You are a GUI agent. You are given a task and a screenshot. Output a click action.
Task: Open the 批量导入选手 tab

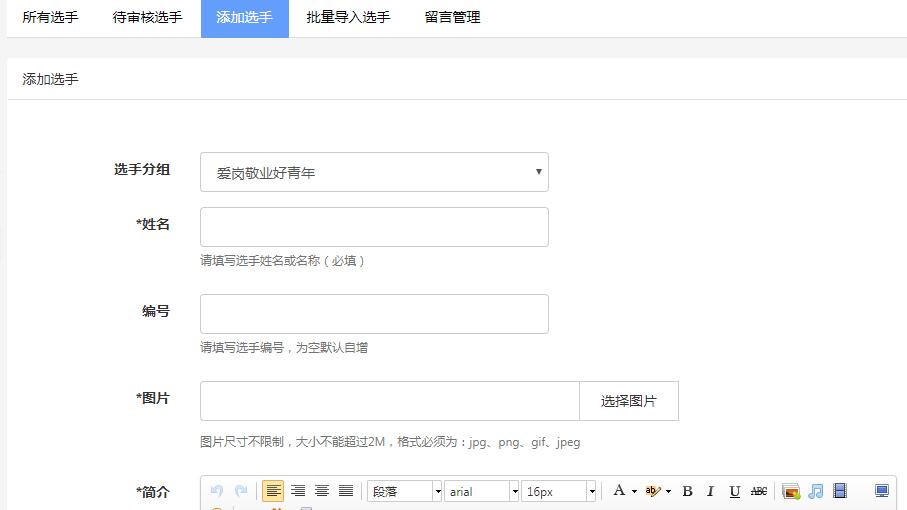[x=348, y=17]
